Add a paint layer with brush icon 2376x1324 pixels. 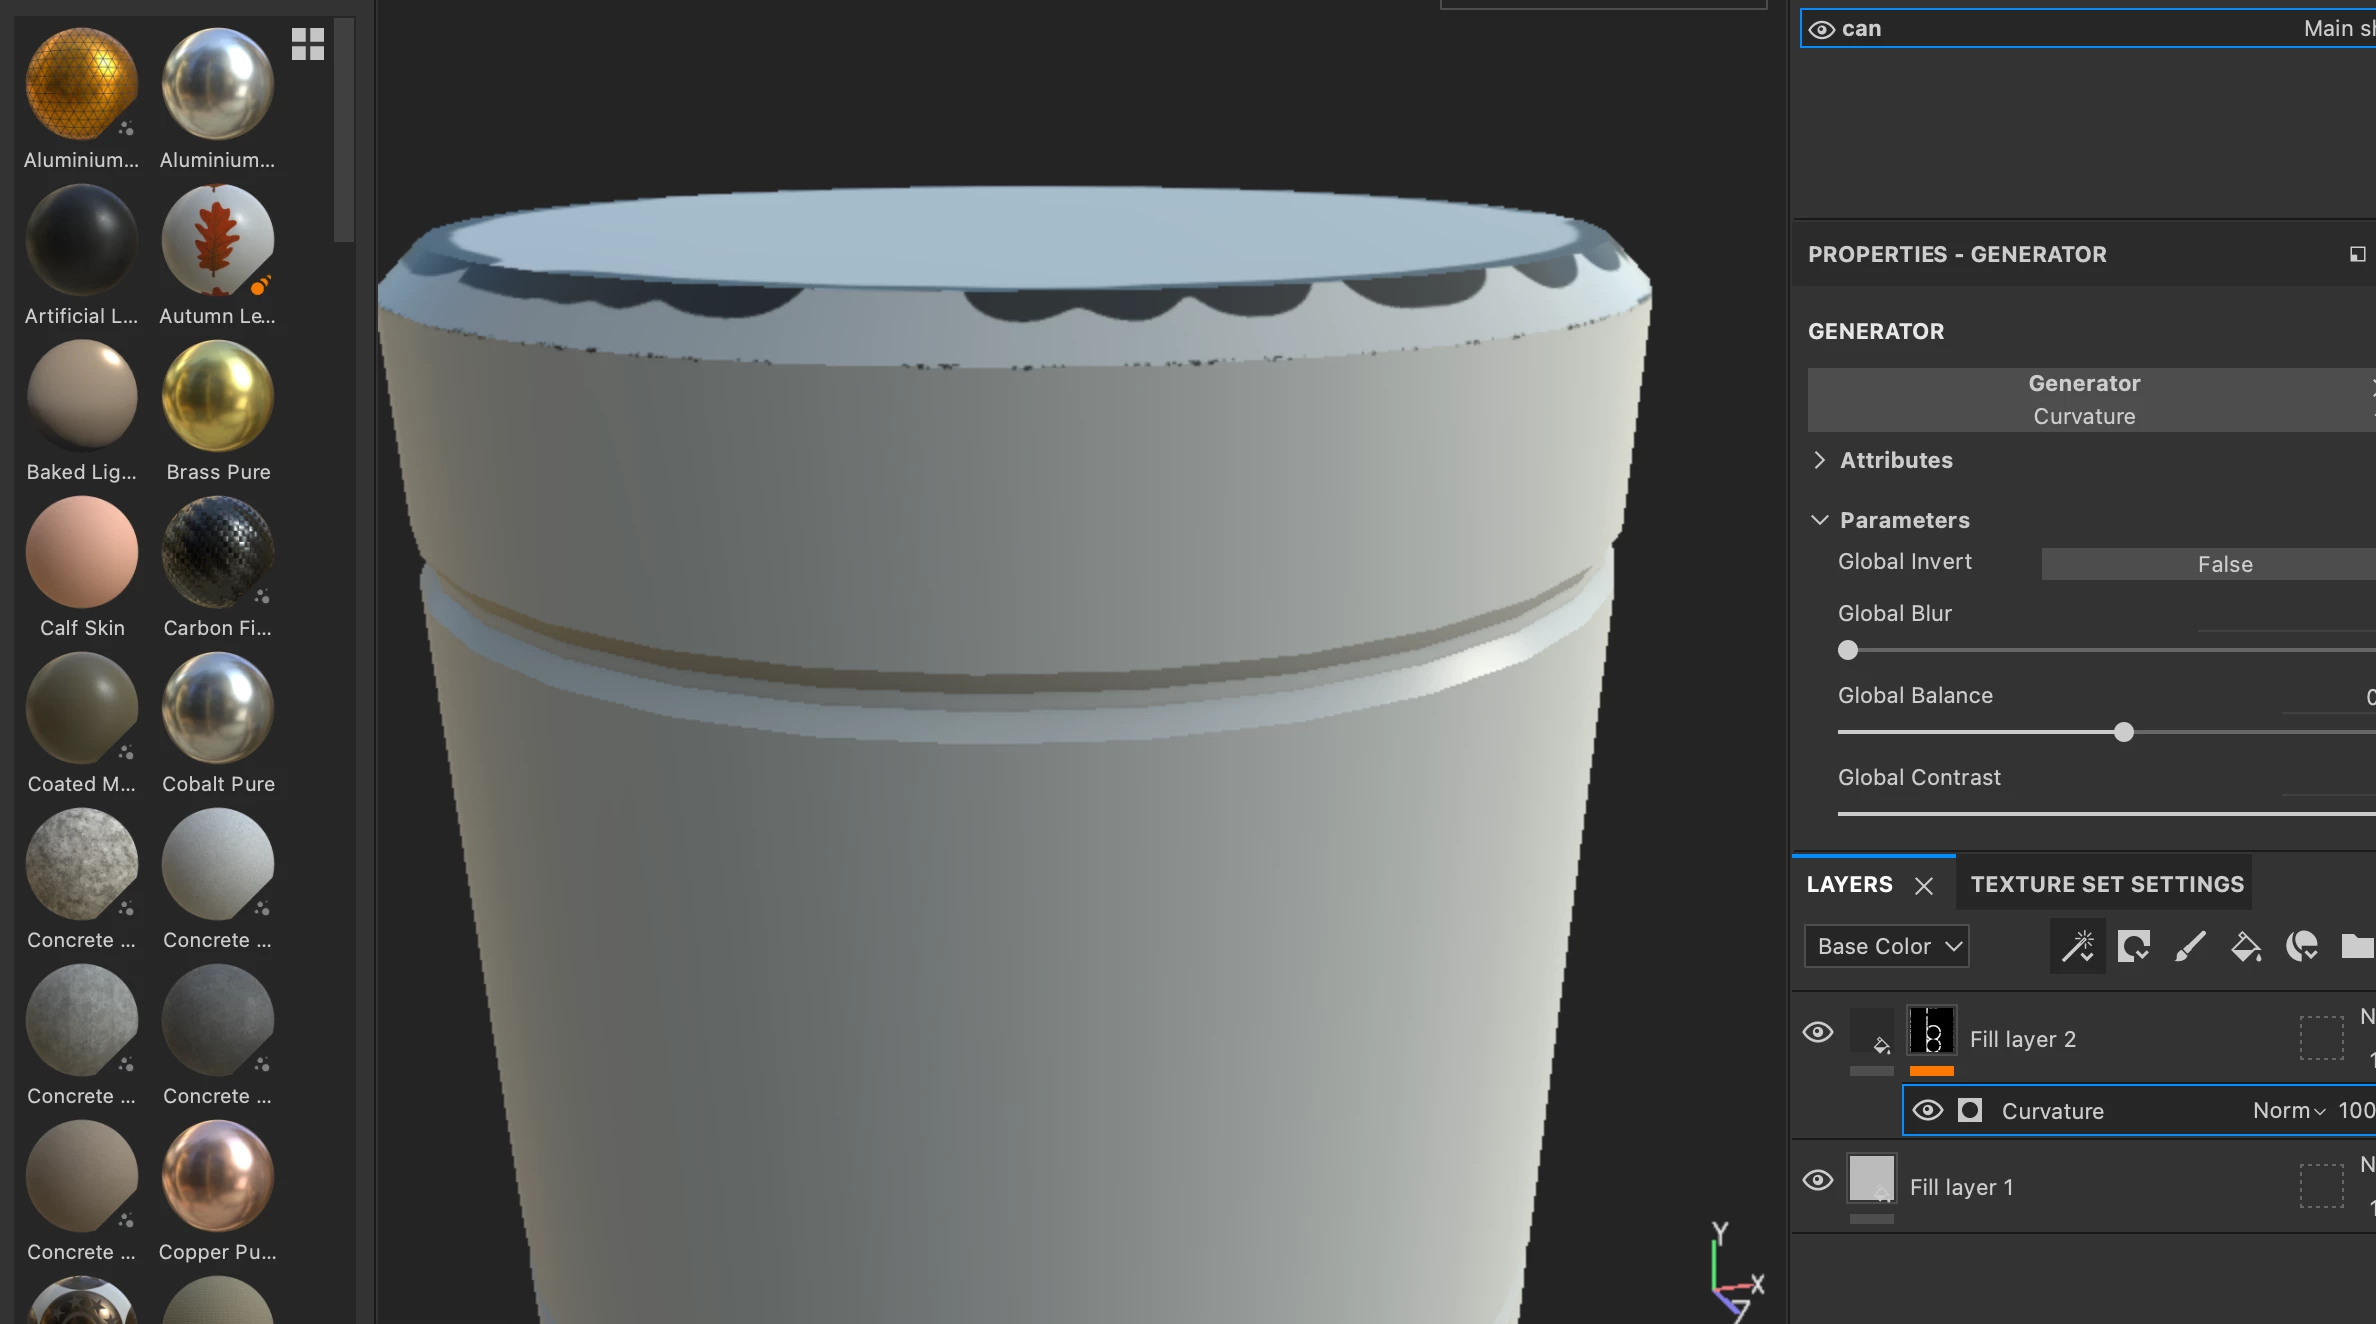tap(2190, 946)
